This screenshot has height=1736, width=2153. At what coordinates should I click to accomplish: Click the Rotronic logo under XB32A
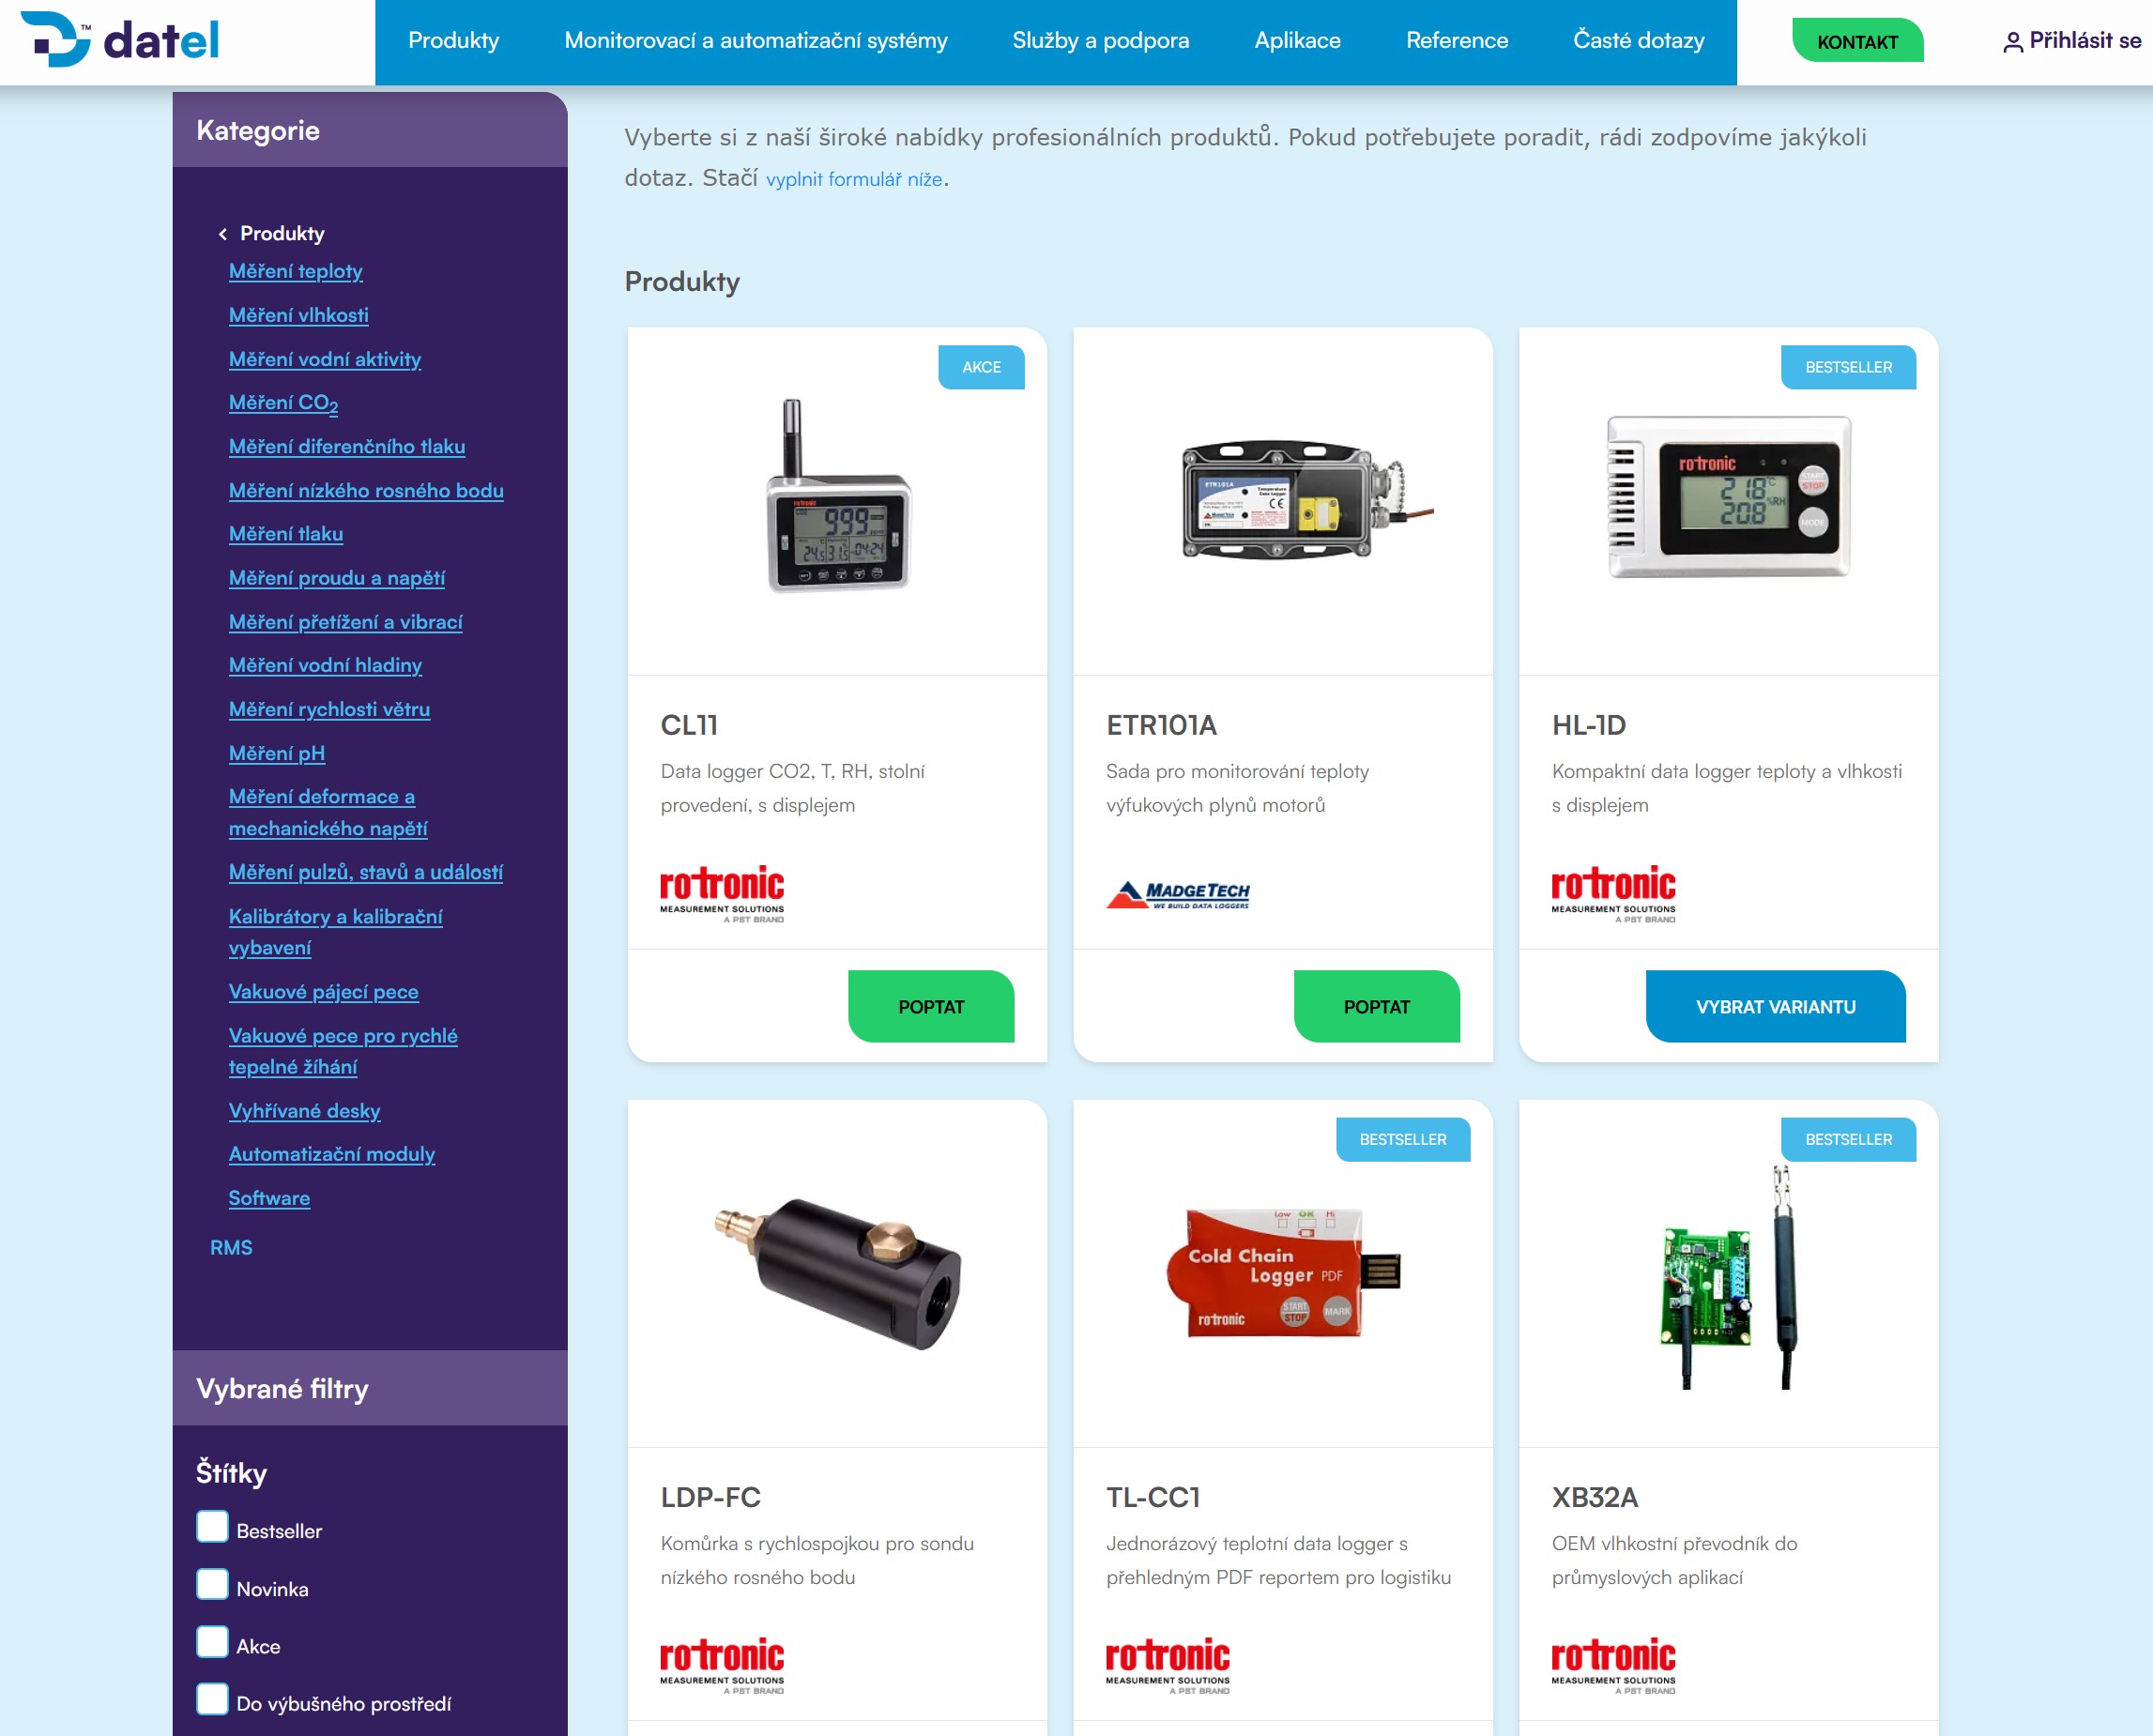tap(1612, 1664)
